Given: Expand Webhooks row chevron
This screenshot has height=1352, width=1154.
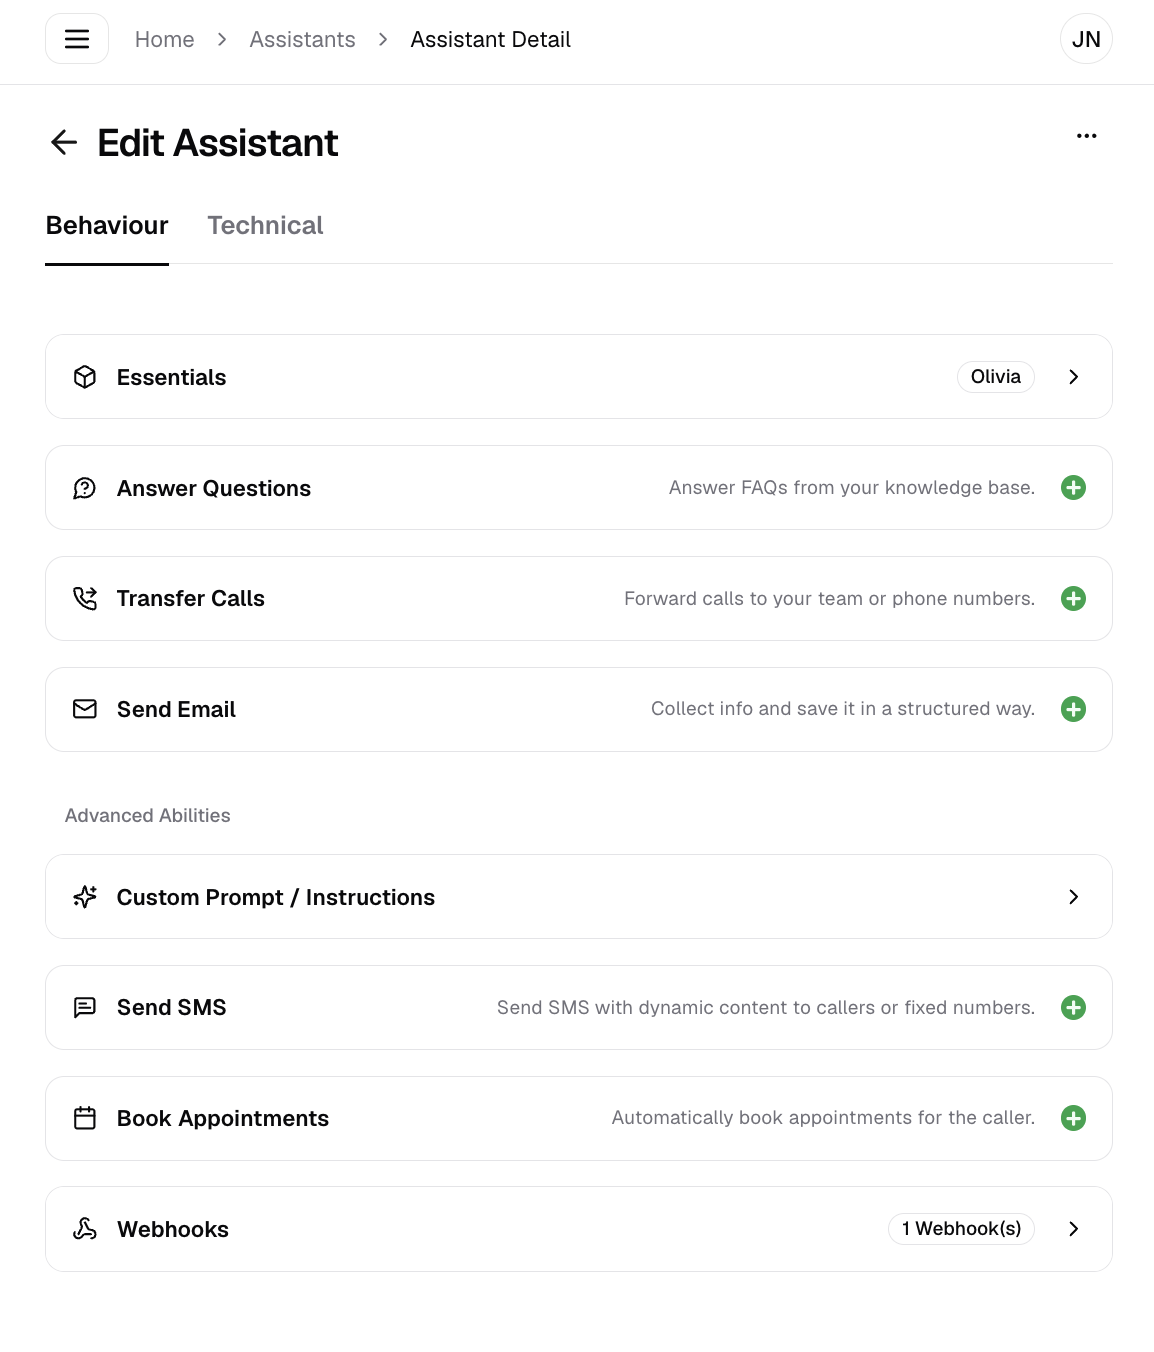Looking at the screenshot, I should tap(1073, 1229).
